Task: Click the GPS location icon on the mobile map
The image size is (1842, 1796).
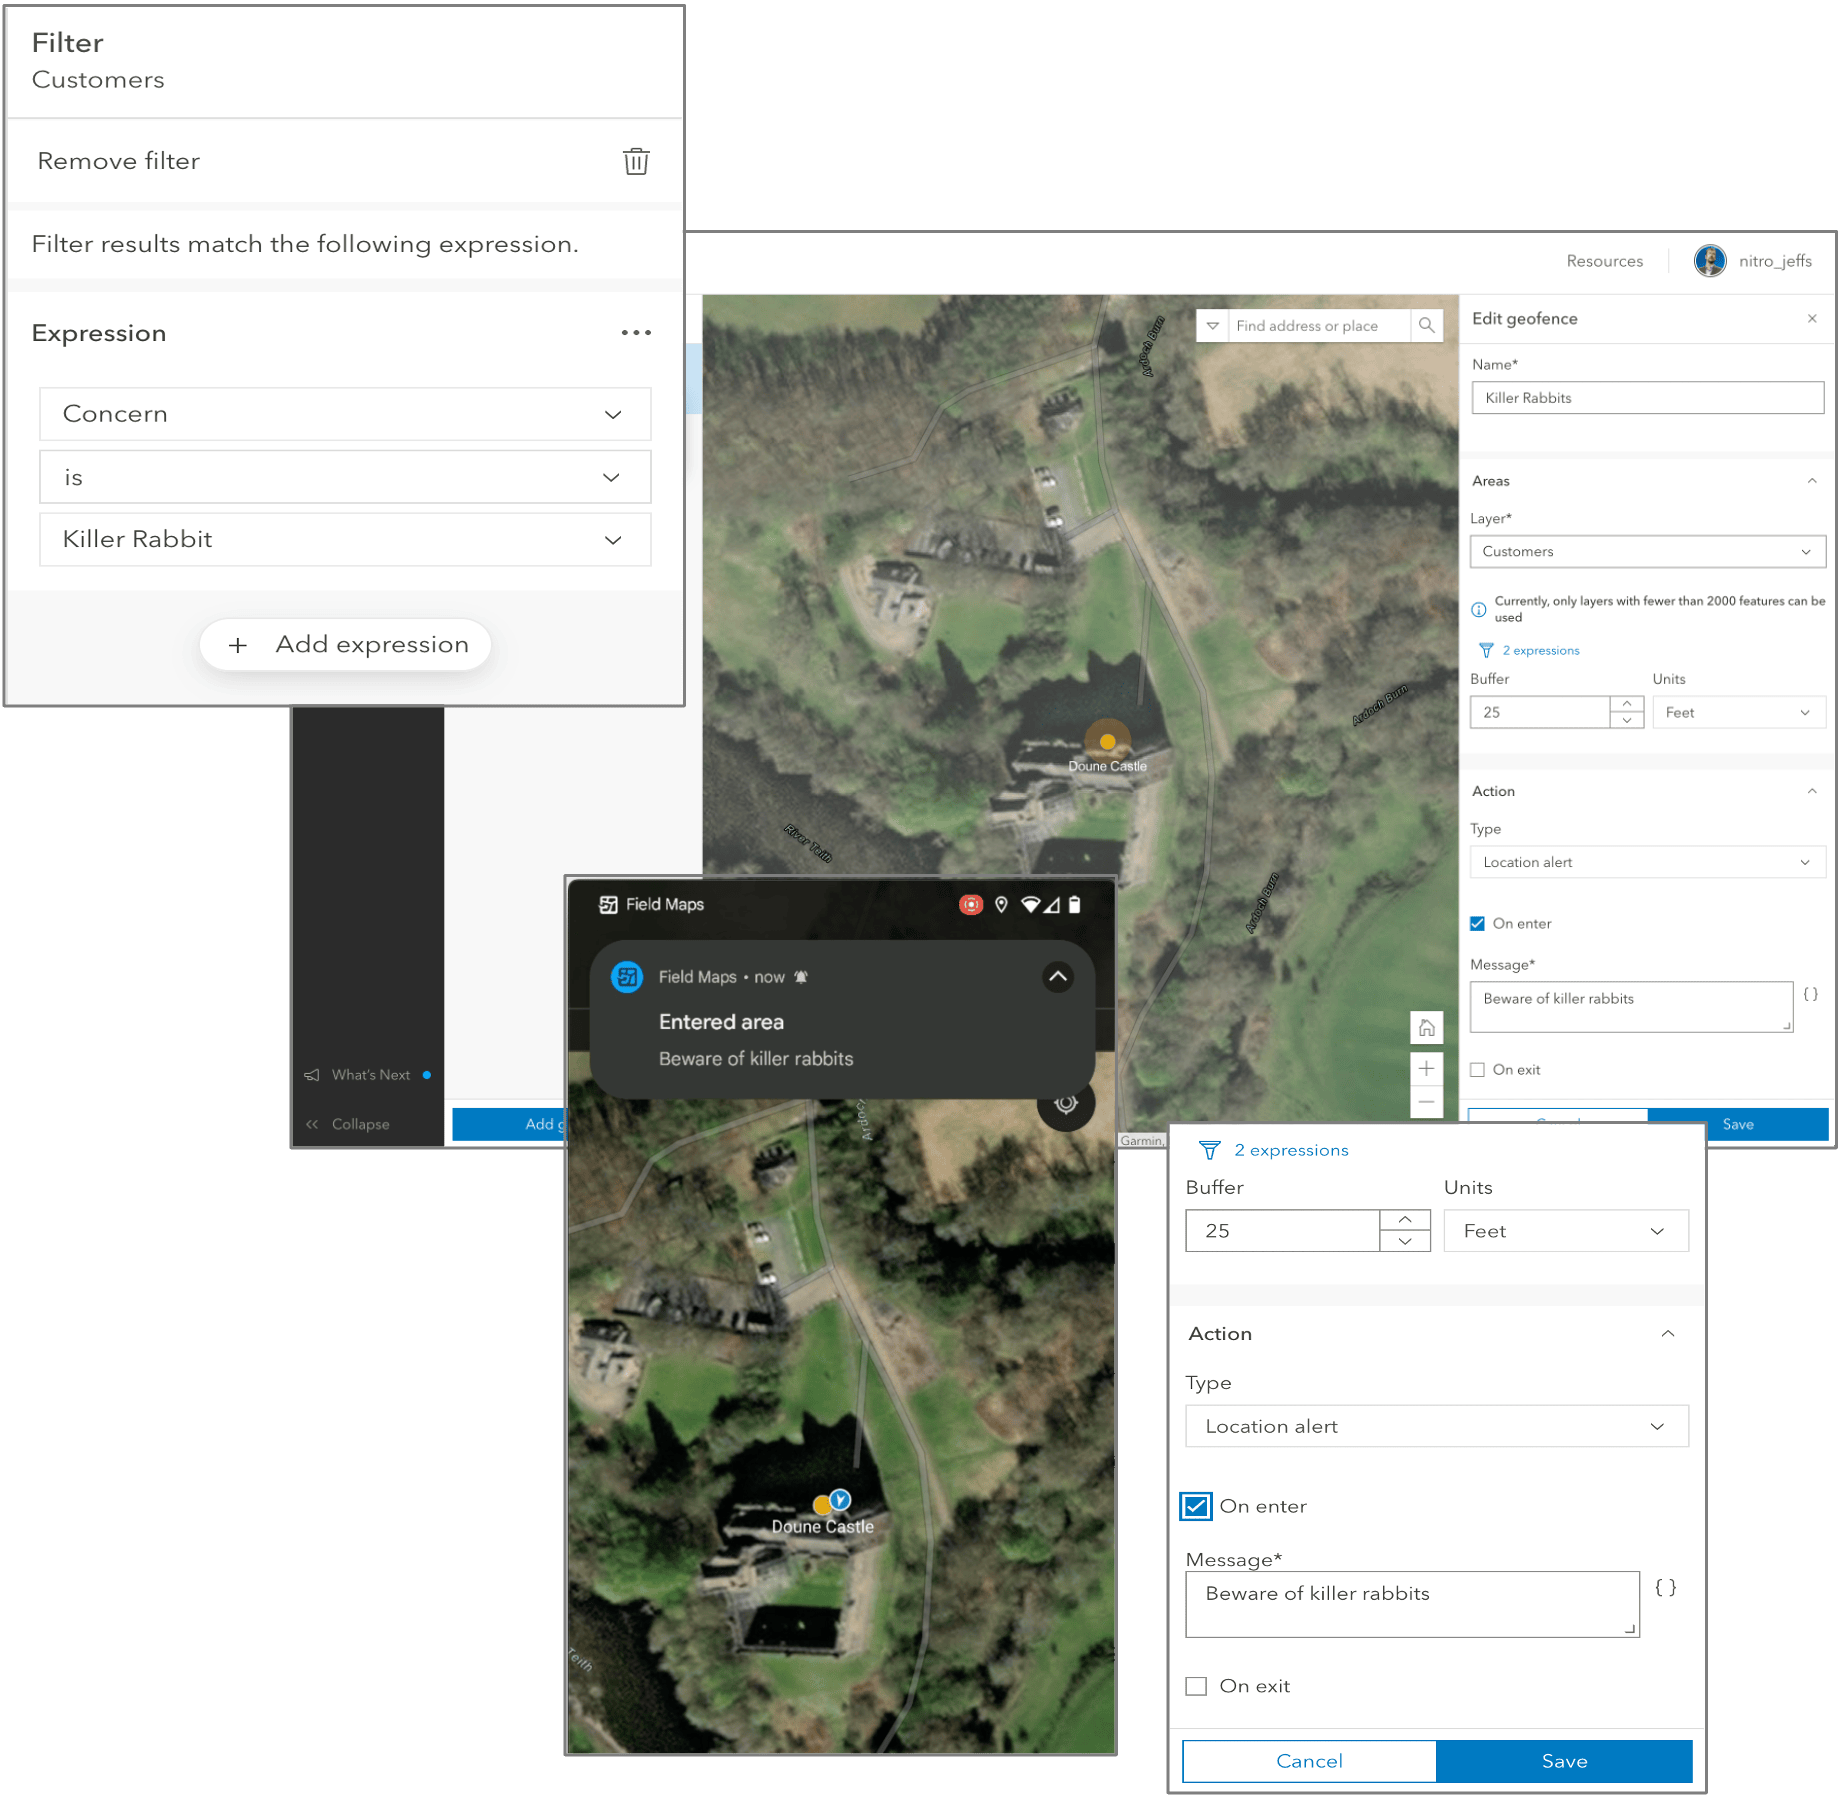Action: point(1066,1104)
